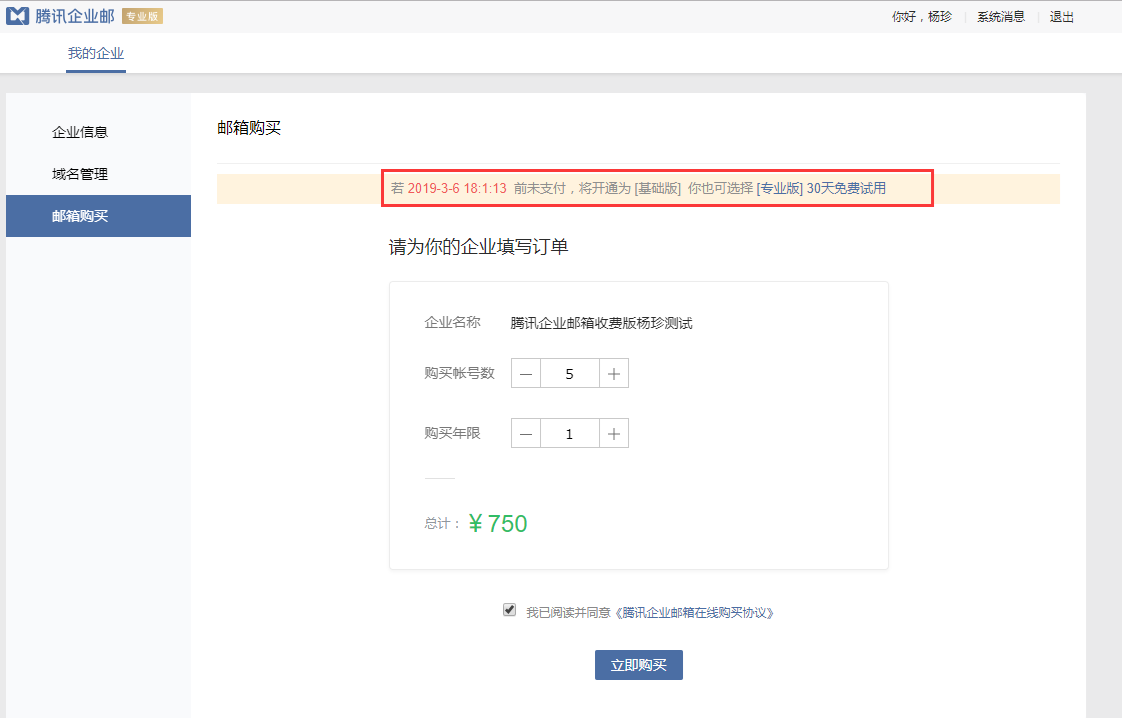Click the 专业版 badge next to logo
The width and height of the screenshot is (1122, 718).
click(142, 16)
